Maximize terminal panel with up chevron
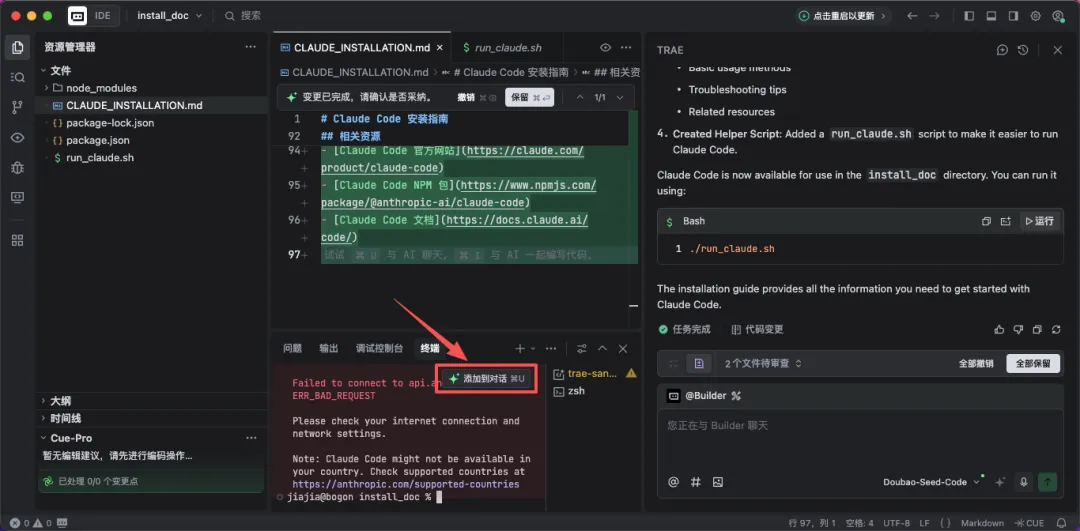This screenshot has width=1080, height=531. click(603, 348)
